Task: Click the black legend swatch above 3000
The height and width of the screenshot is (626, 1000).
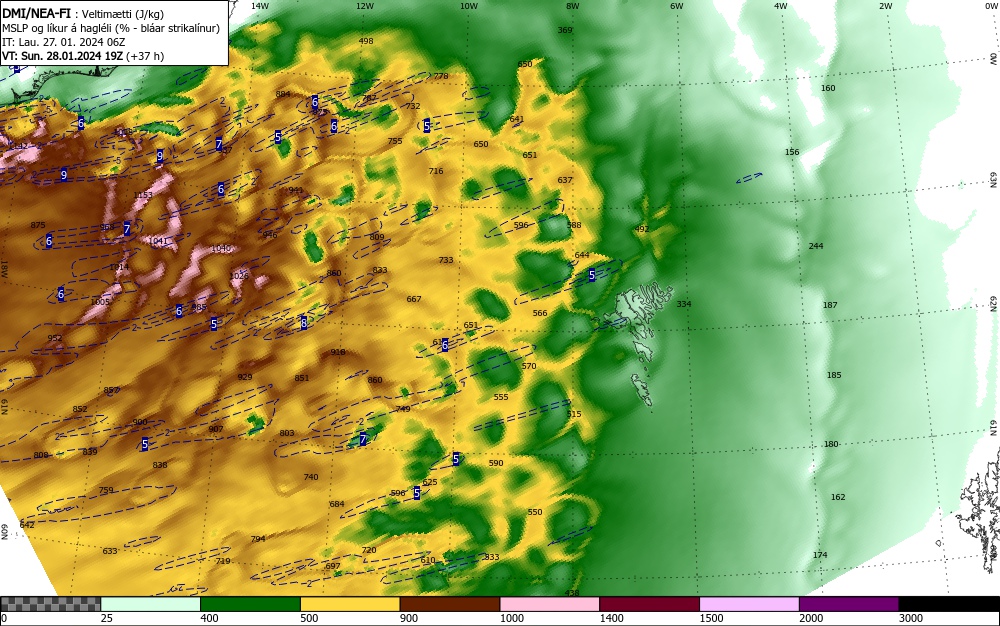Action: point(949,604)
